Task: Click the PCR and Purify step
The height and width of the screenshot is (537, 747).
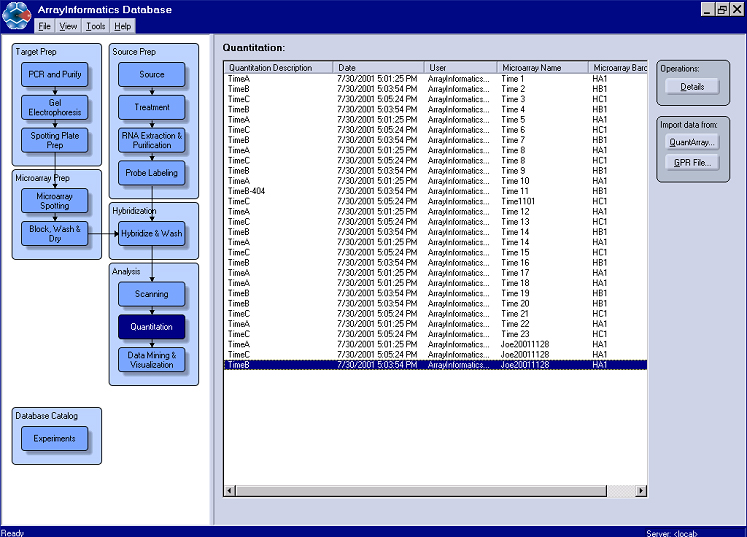Action: tap(55, 74)
